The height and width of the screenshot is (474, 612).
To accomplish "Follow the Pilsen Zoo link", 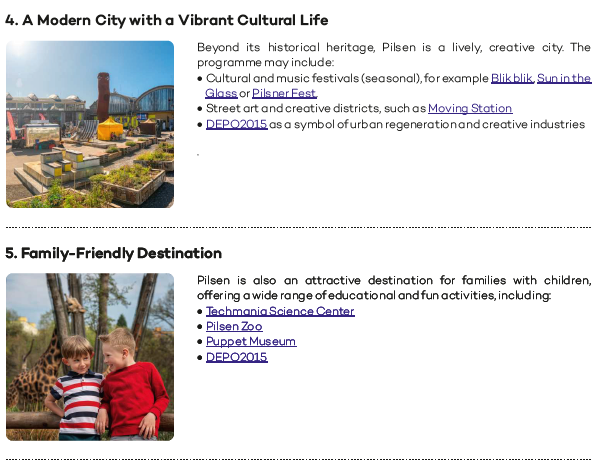I will coord(234,326).
